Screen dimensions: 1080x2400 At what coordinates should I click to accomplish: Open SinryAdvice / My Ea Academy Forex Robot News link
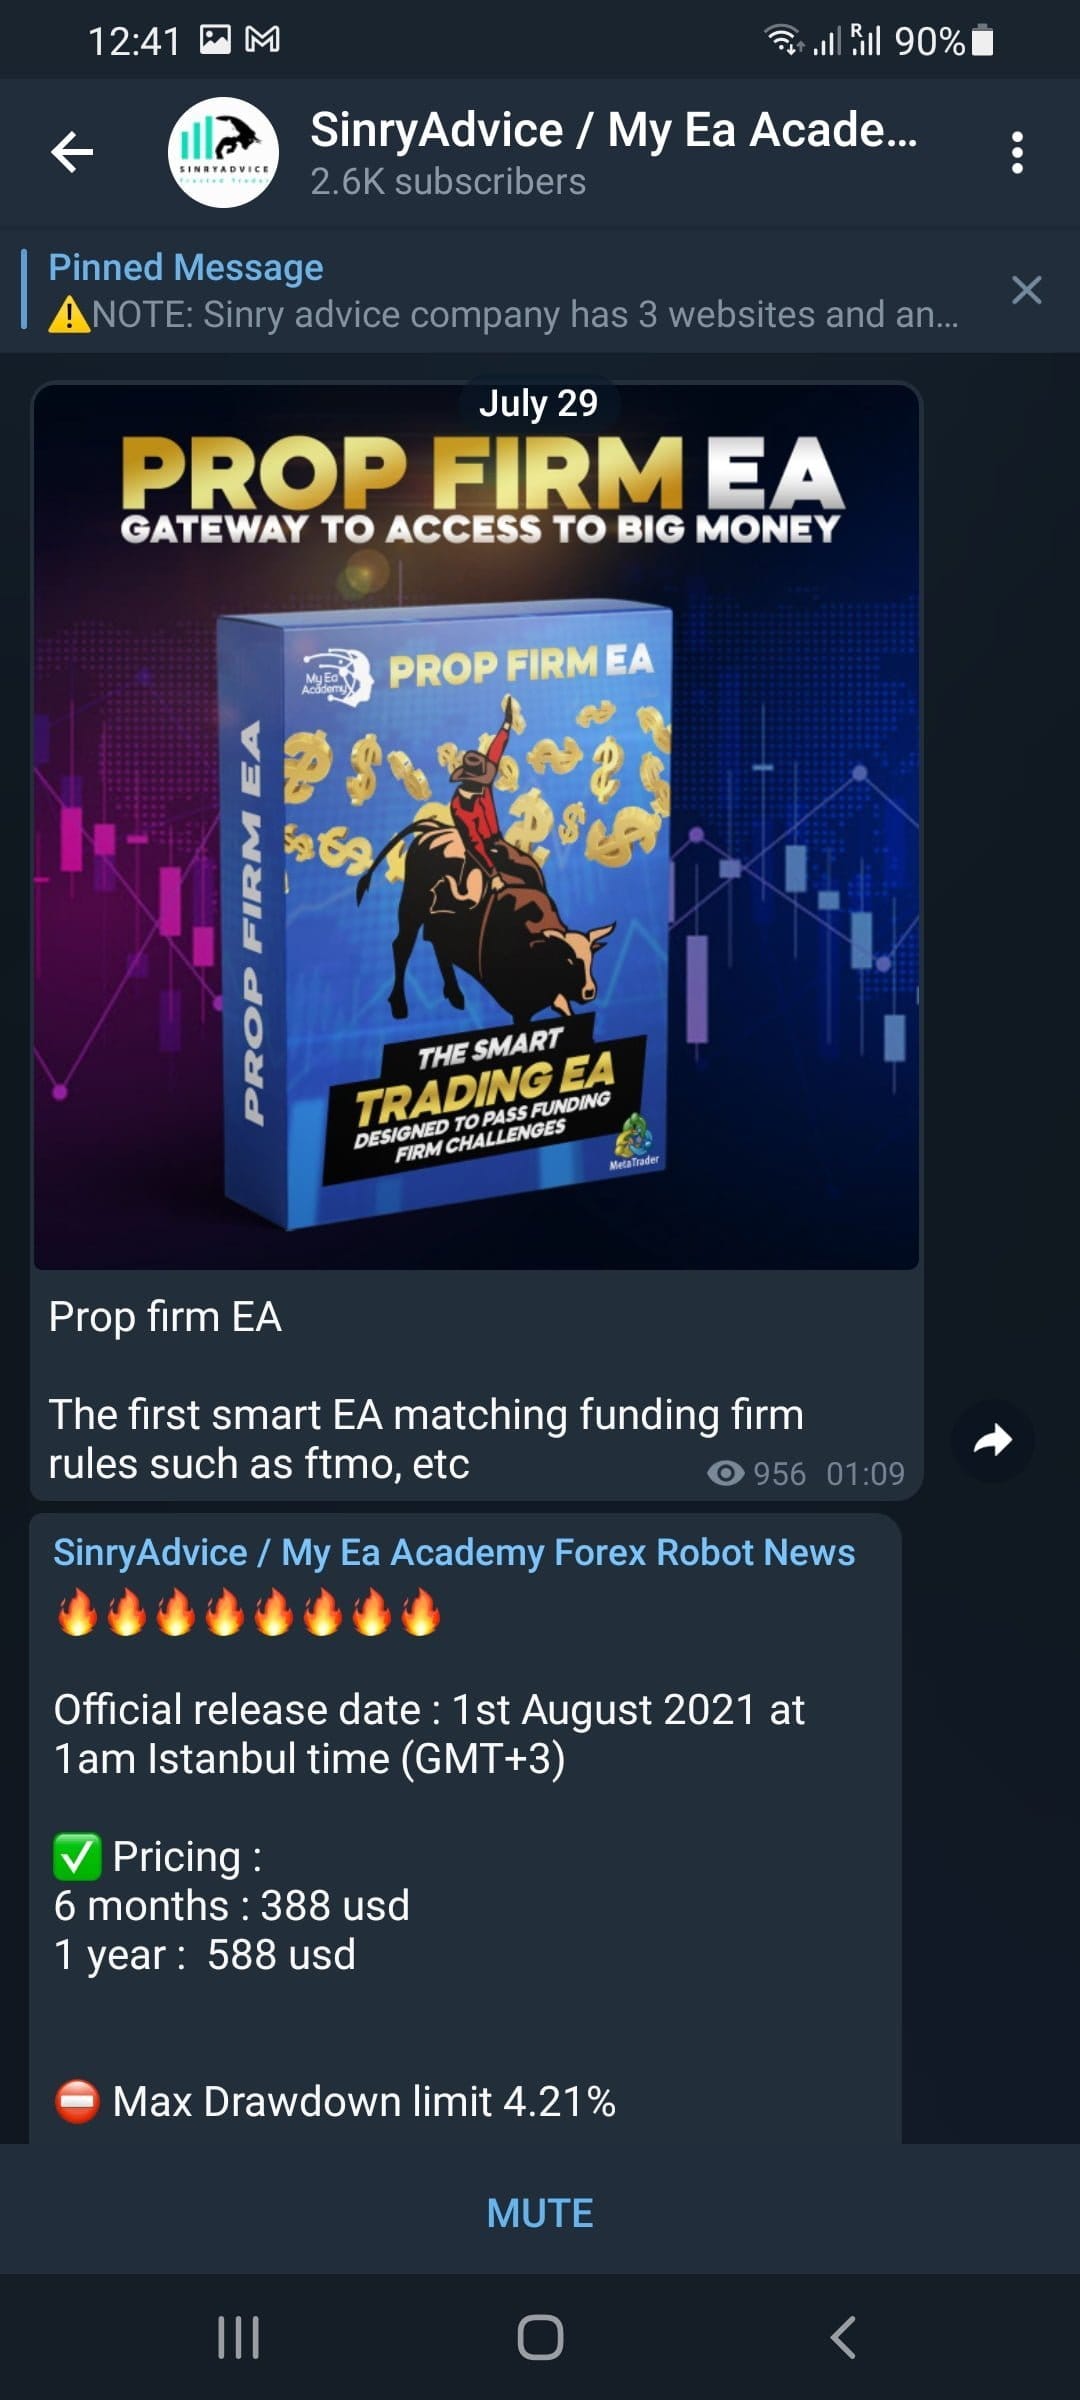click(x=454, y=1552)
